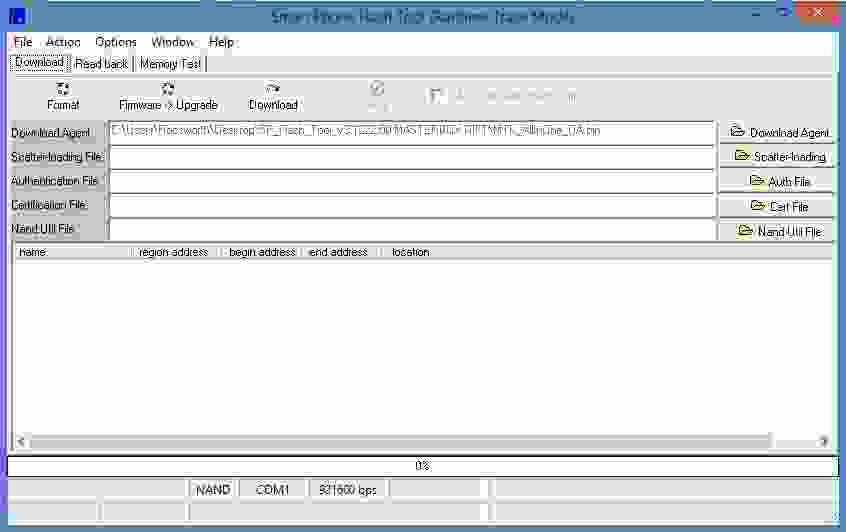Click the "Scatter-loading File" field label

(x=57, y=156)
